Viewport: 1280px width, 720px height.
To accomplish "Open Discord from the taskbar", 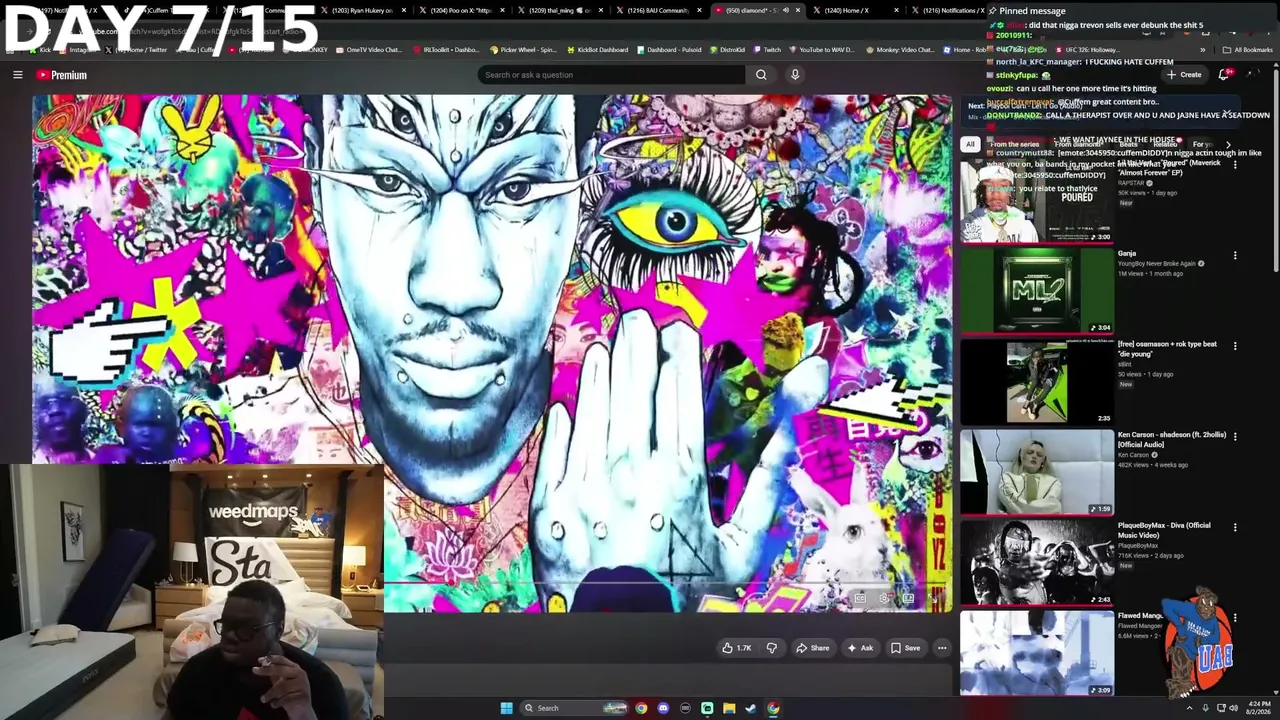I will pyautogui.click(x=663, y=708).
